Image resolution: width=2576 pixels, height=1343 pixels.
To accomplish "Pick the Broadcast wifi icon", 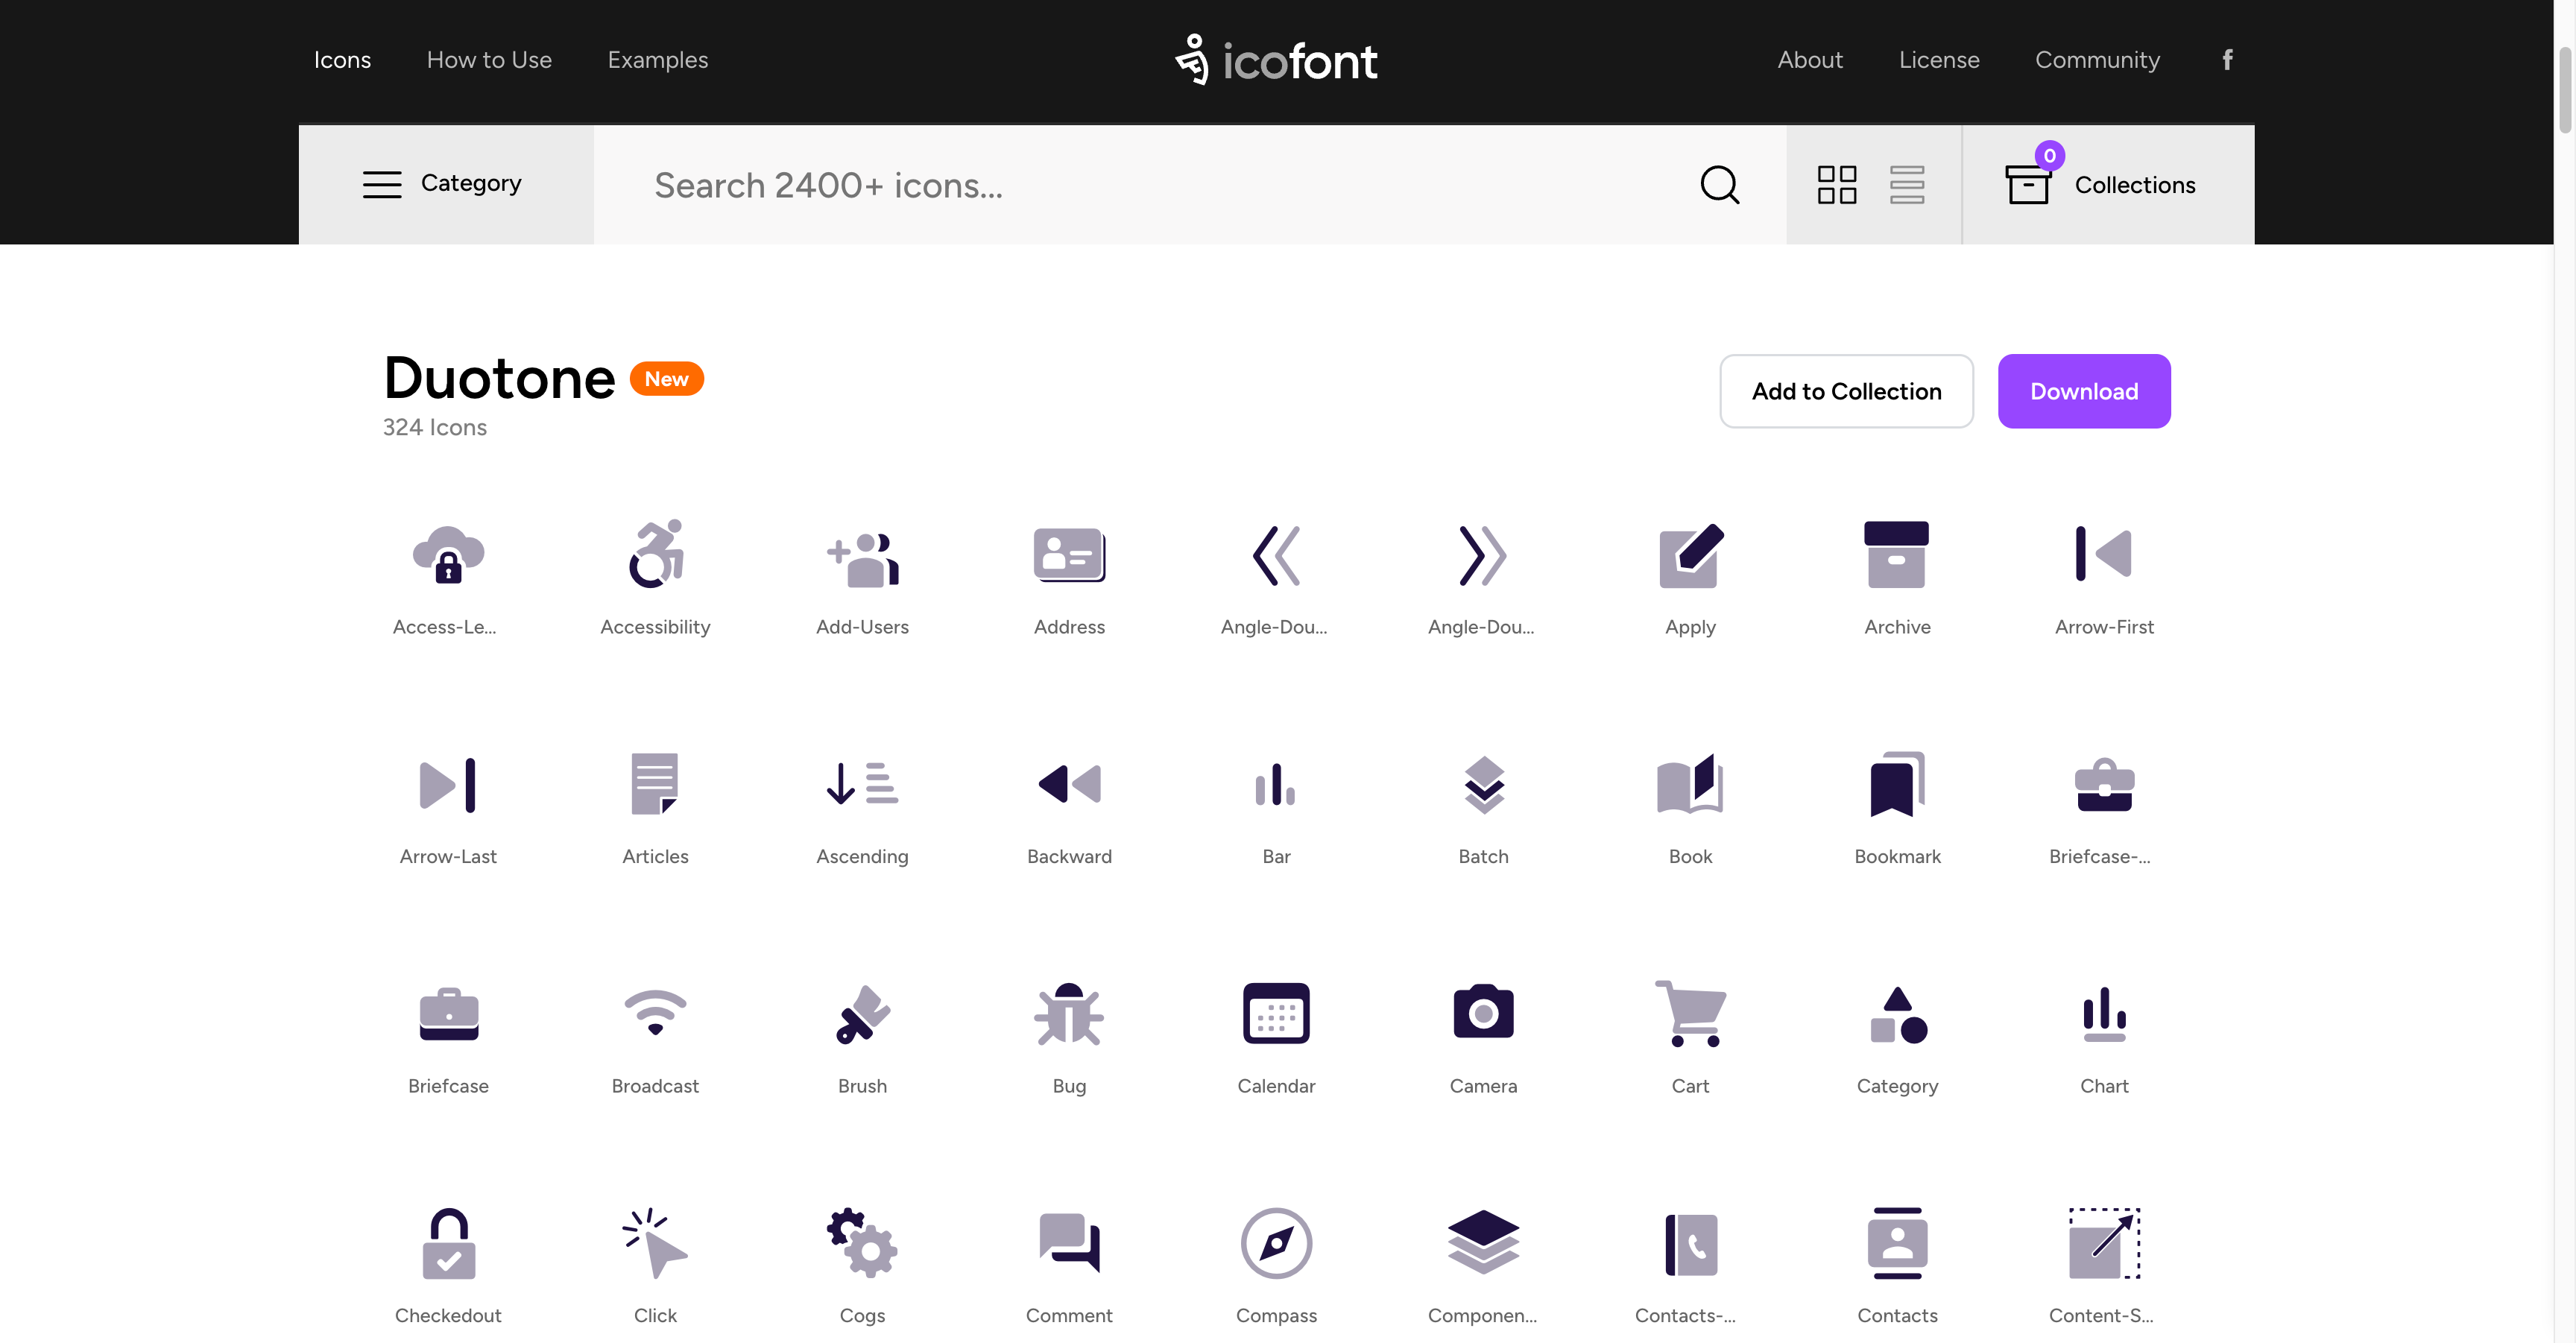I will (x=655, y=1013).
